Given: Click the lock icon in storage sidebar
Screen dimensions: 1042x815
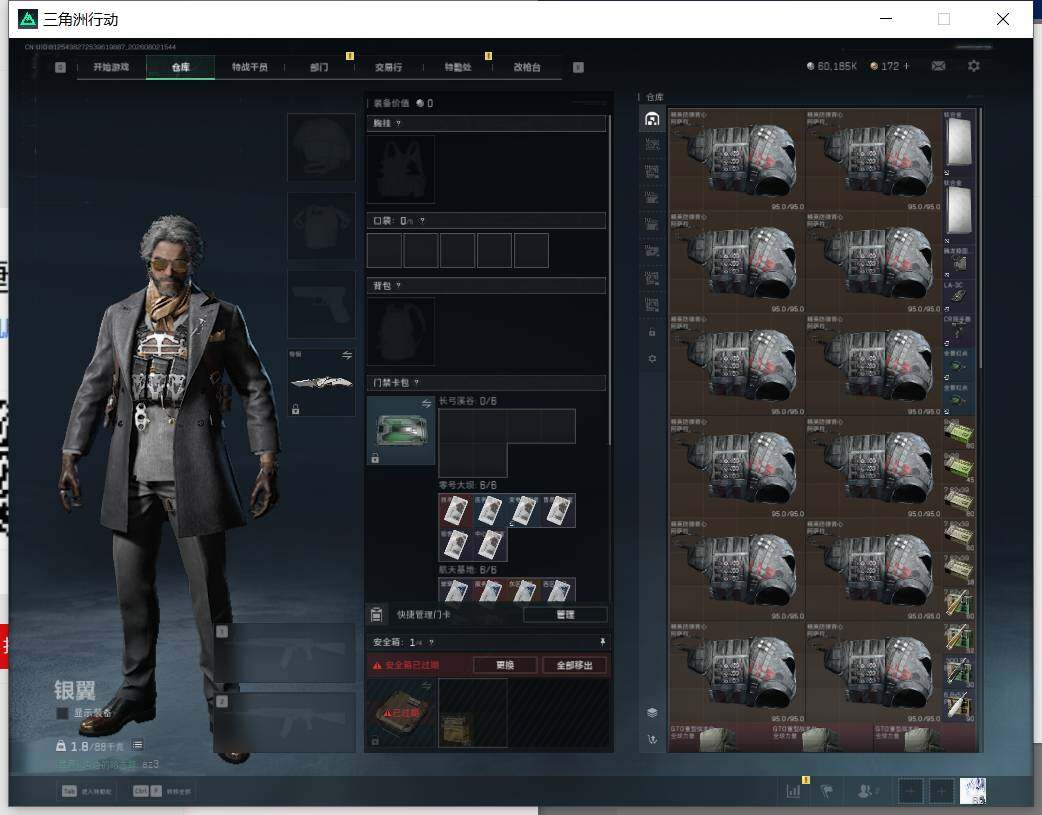Looking at the screenshot, I should click(x=652, y=332).
